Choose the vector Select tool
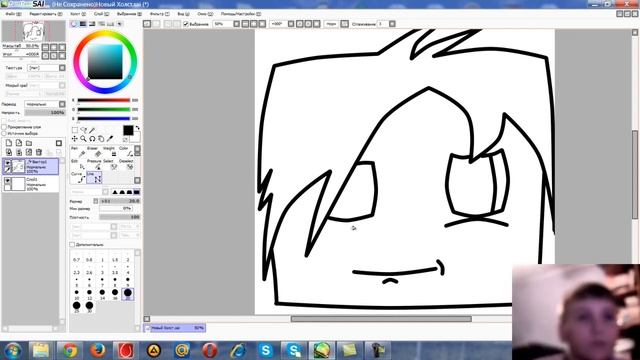Screen dimensions: 640x360 click(x=110, y=164)
